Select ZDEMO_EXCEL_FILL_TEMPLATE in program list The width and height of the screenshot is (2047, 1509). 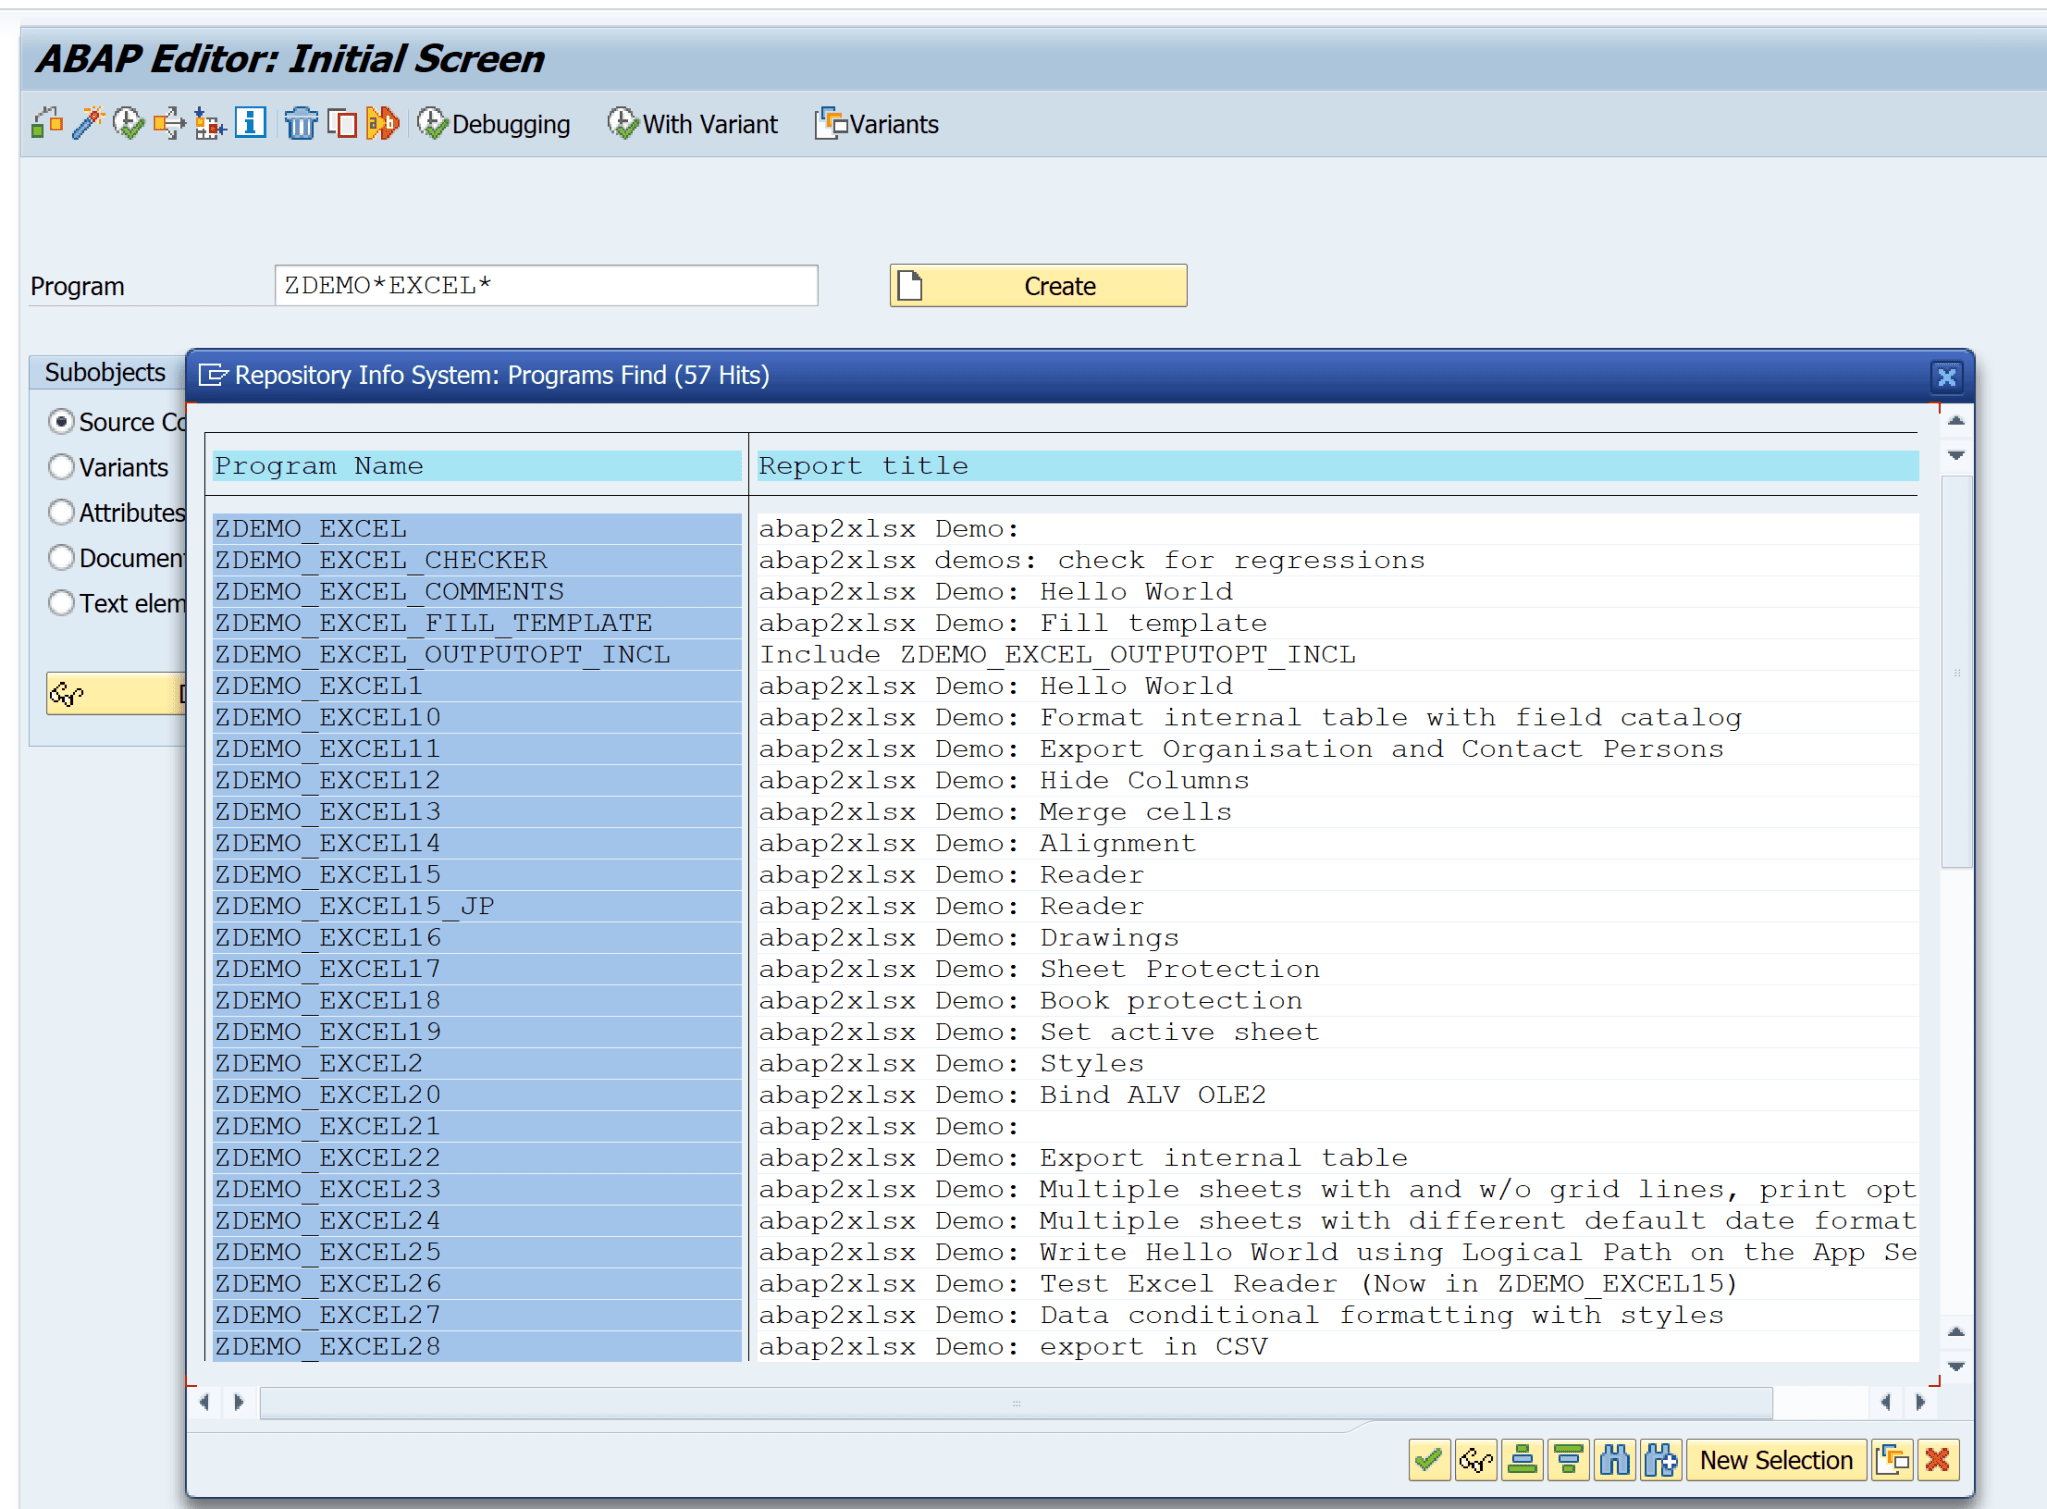click(433, 623)
